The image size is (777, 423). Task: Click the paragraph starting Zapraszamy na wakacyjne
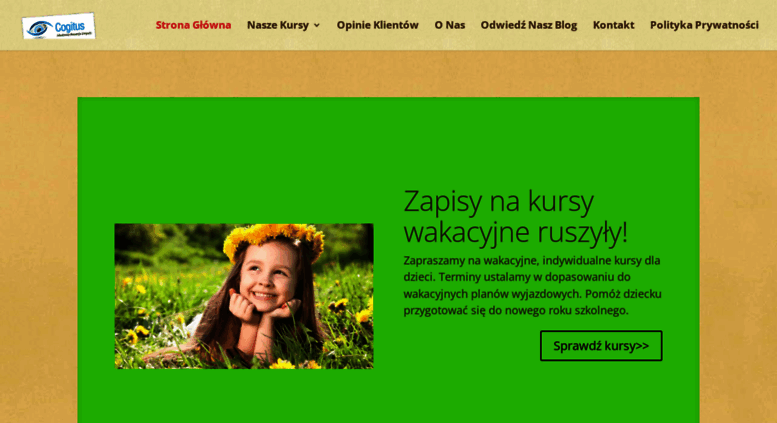tap(532, 285)
